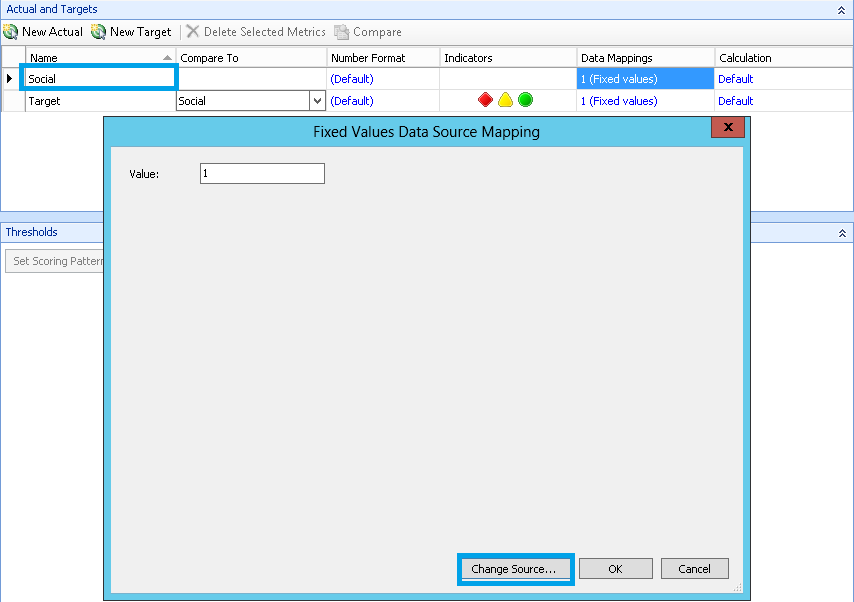Collapse the Thresholds panel
This screenshot has width=854, height=602.
[x=841, y=232]
